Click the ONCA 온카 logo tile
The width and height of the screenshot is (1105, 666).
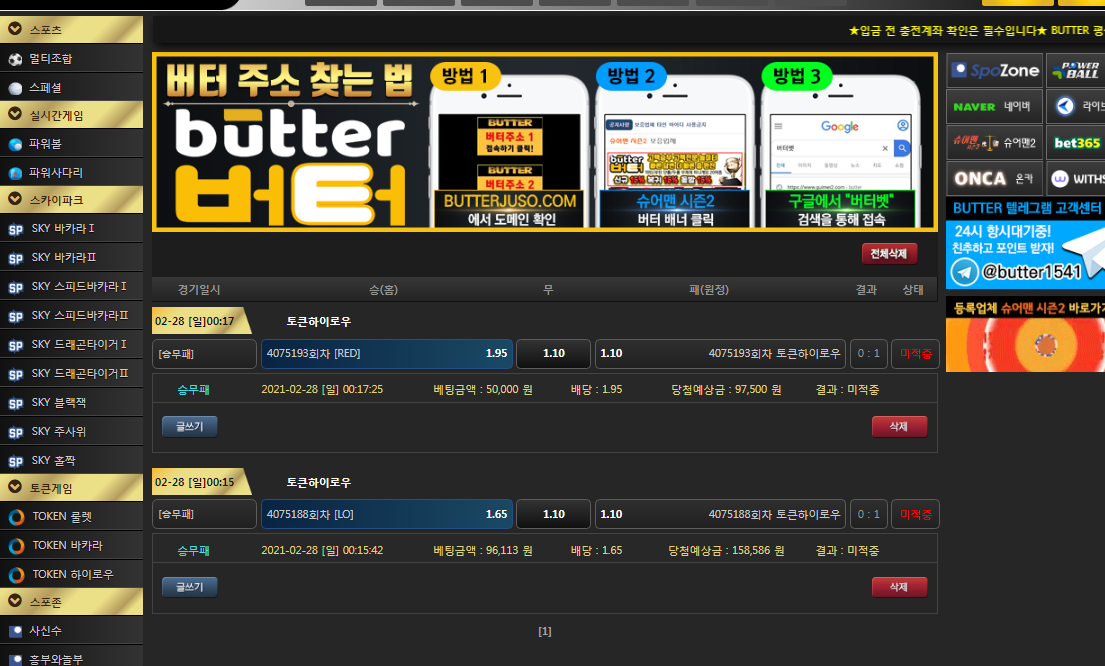click(994, 179)
